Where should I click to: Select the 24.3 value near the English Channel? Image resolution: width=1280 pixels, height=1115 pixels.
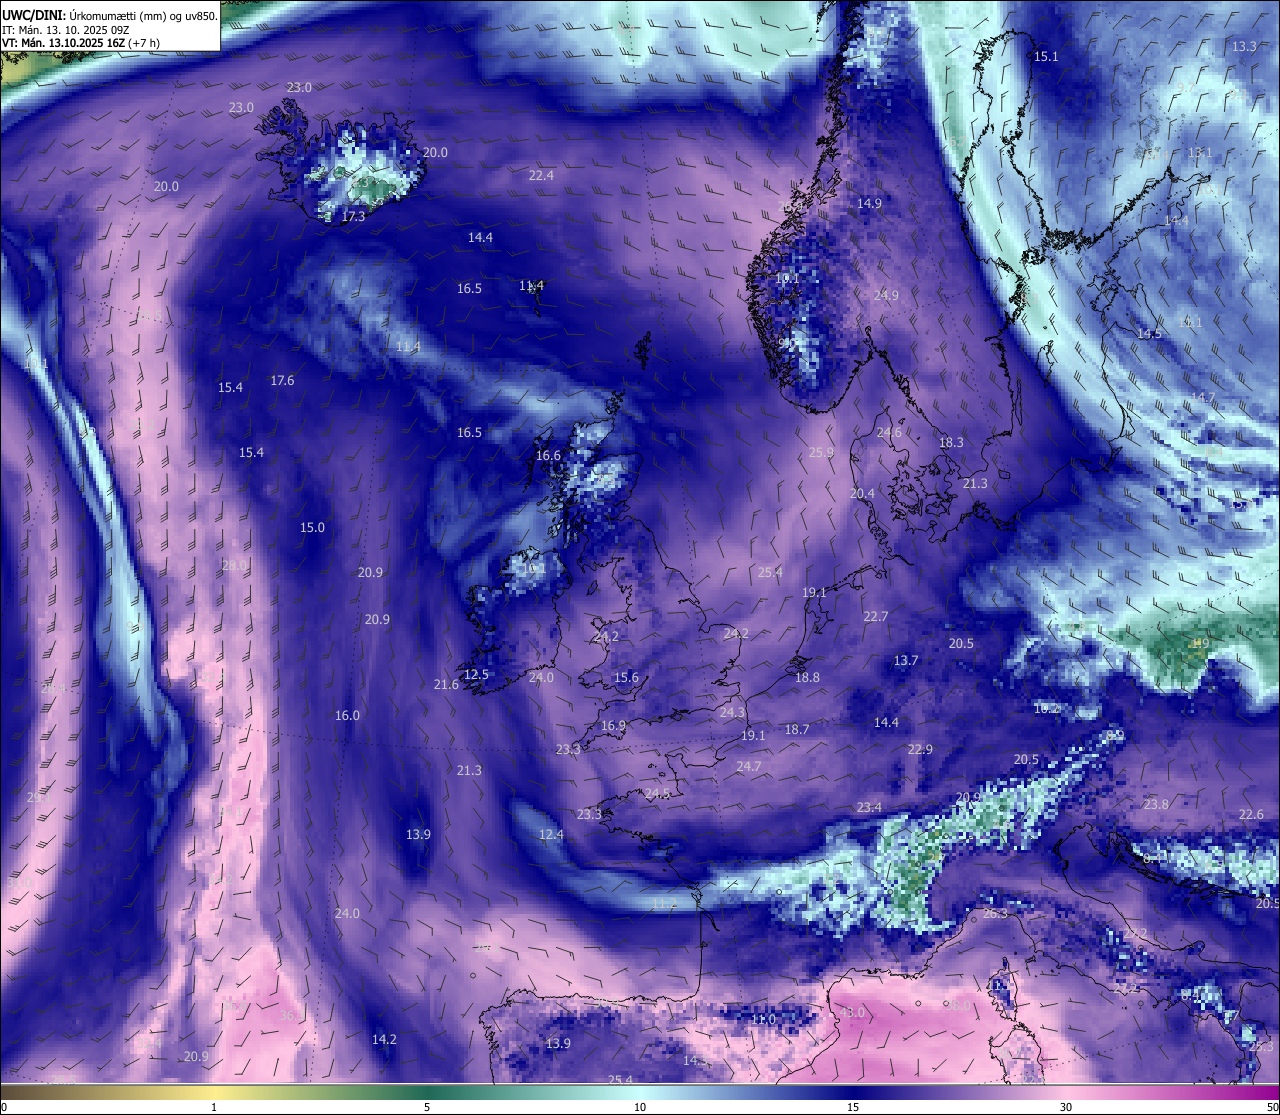coord(732,713)
